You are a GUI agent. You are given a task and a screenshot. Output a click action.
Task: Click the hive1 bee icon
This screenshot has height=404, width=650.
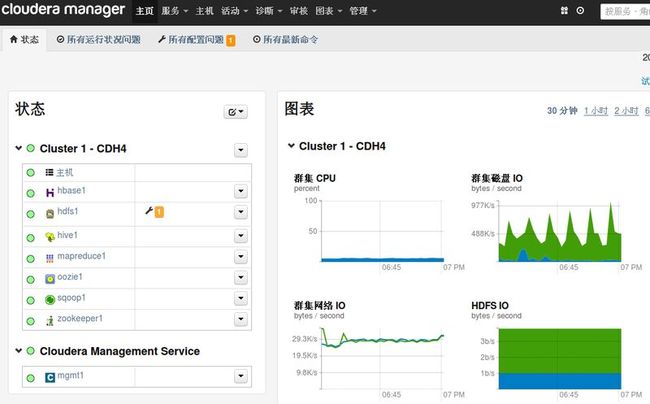point(50,237)
